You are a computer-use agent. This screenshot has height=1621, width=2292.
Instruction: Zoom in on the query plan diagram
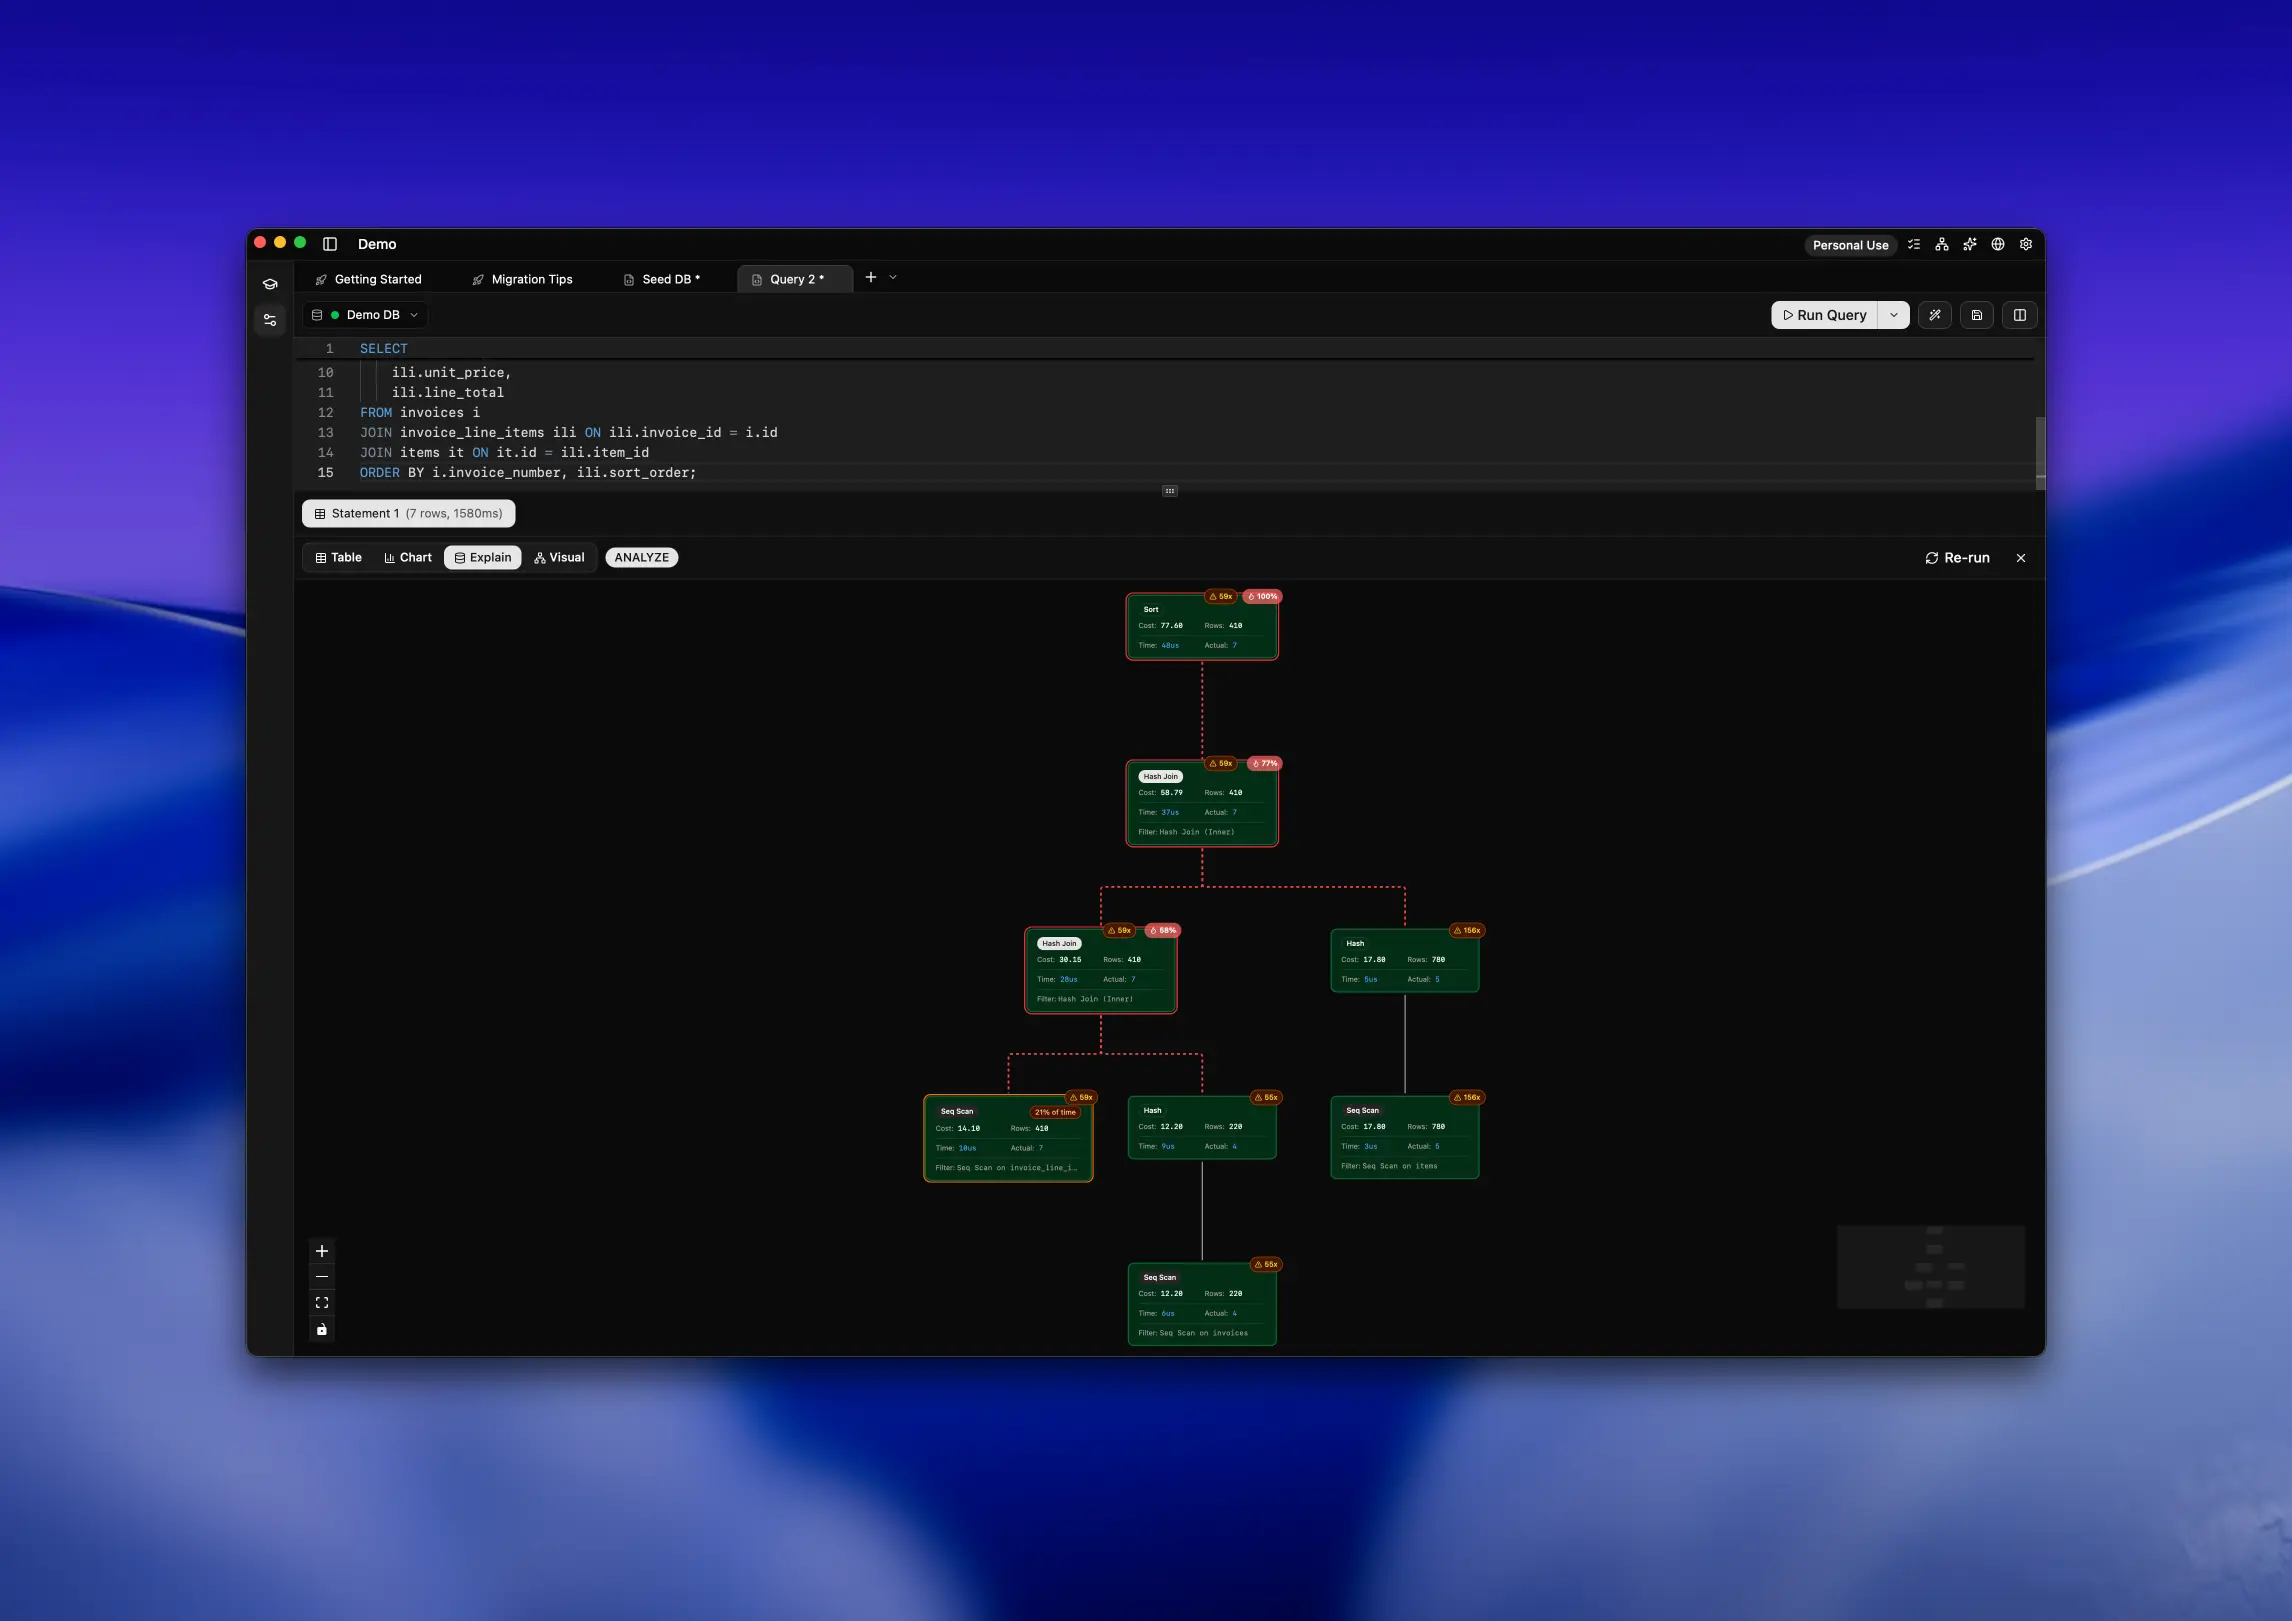coord(322,1250)
